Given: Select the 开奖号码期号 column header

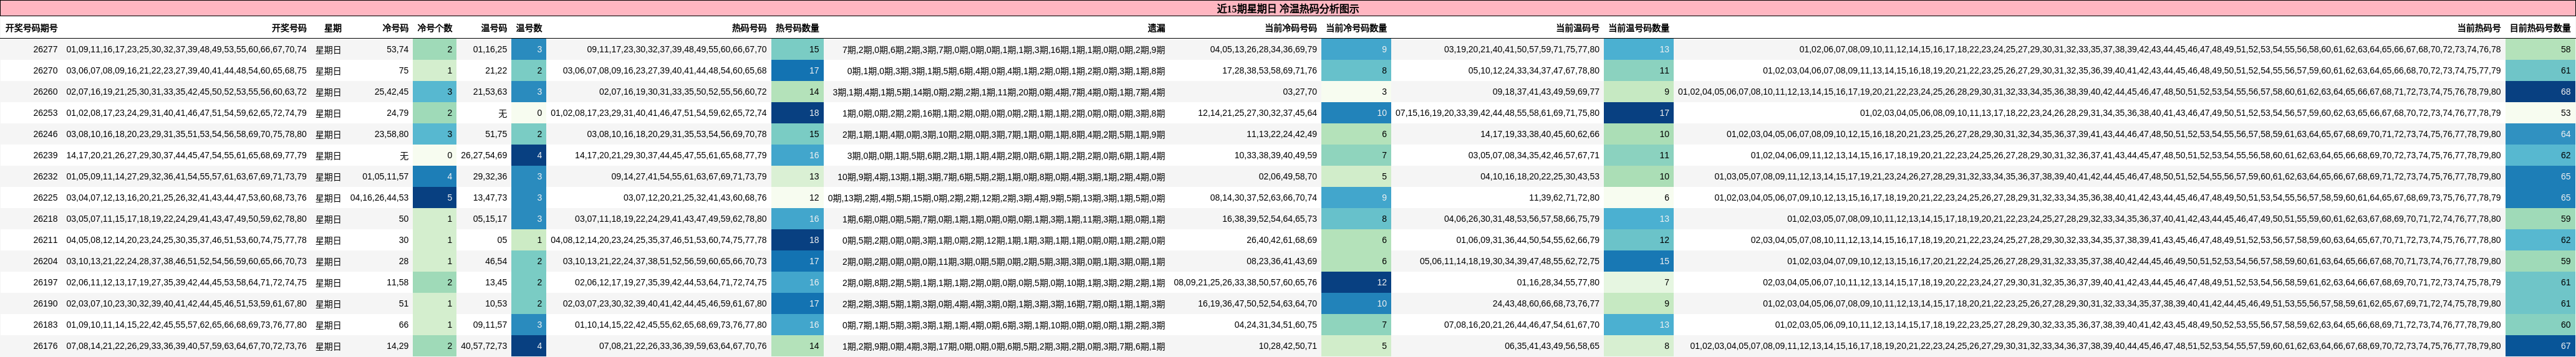Looking at the screenshot, I should point(31,28).
